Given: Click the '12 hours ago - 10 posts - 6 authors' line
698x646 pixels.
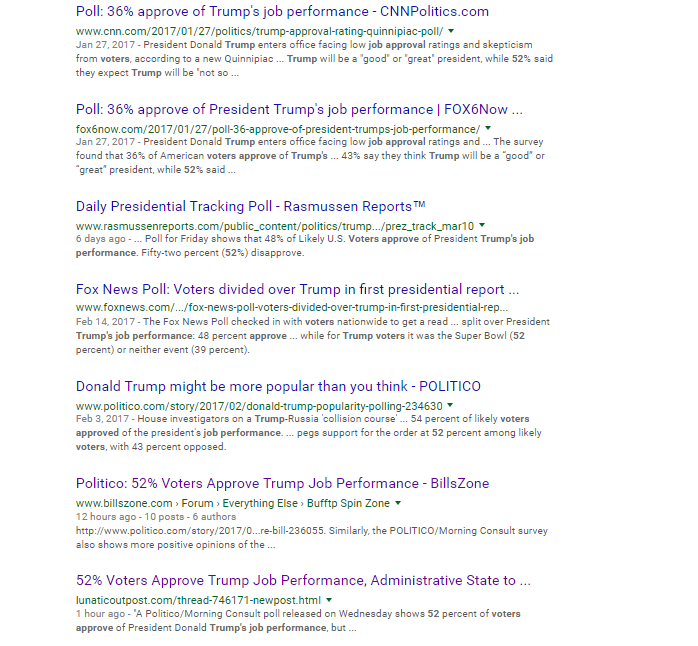Looking at the screenshot, I should tap(156, 517).
